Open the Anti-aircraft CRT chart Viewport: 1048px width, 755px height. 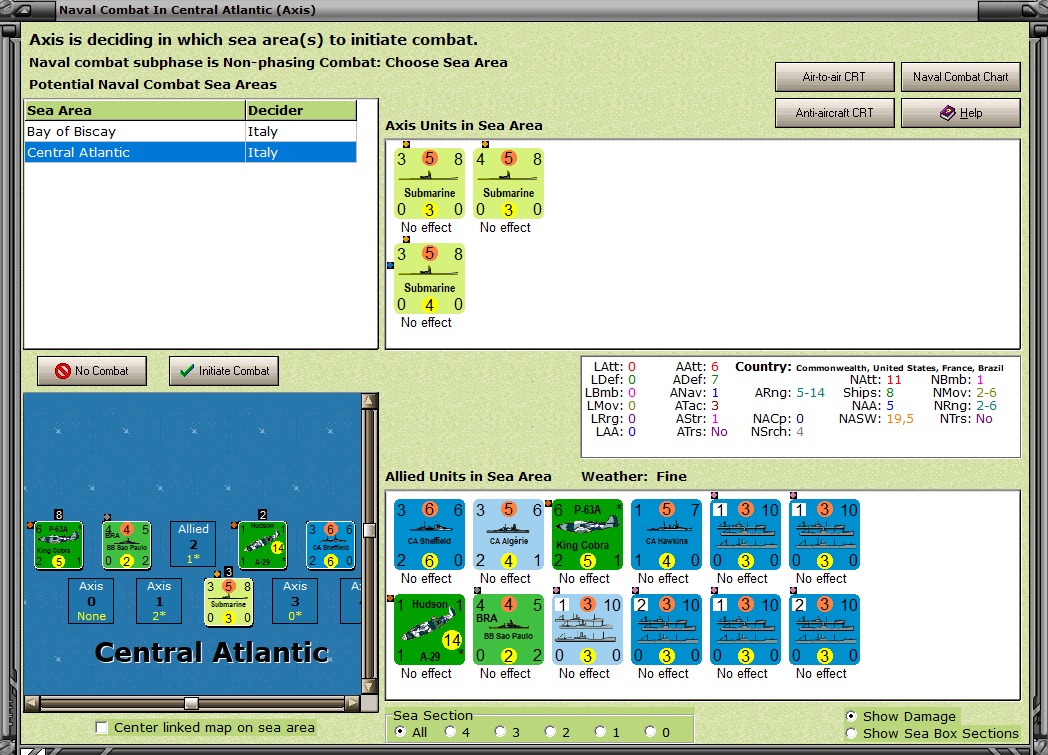coord(834,113)
